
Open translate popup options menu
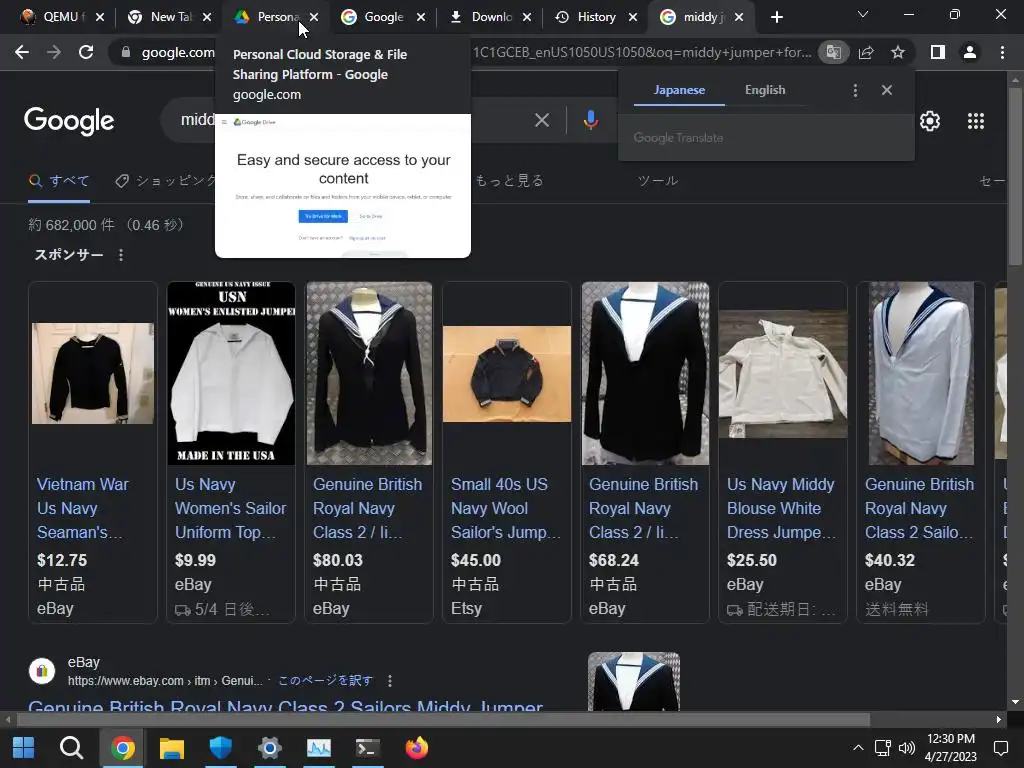click(x=856, y=90)
